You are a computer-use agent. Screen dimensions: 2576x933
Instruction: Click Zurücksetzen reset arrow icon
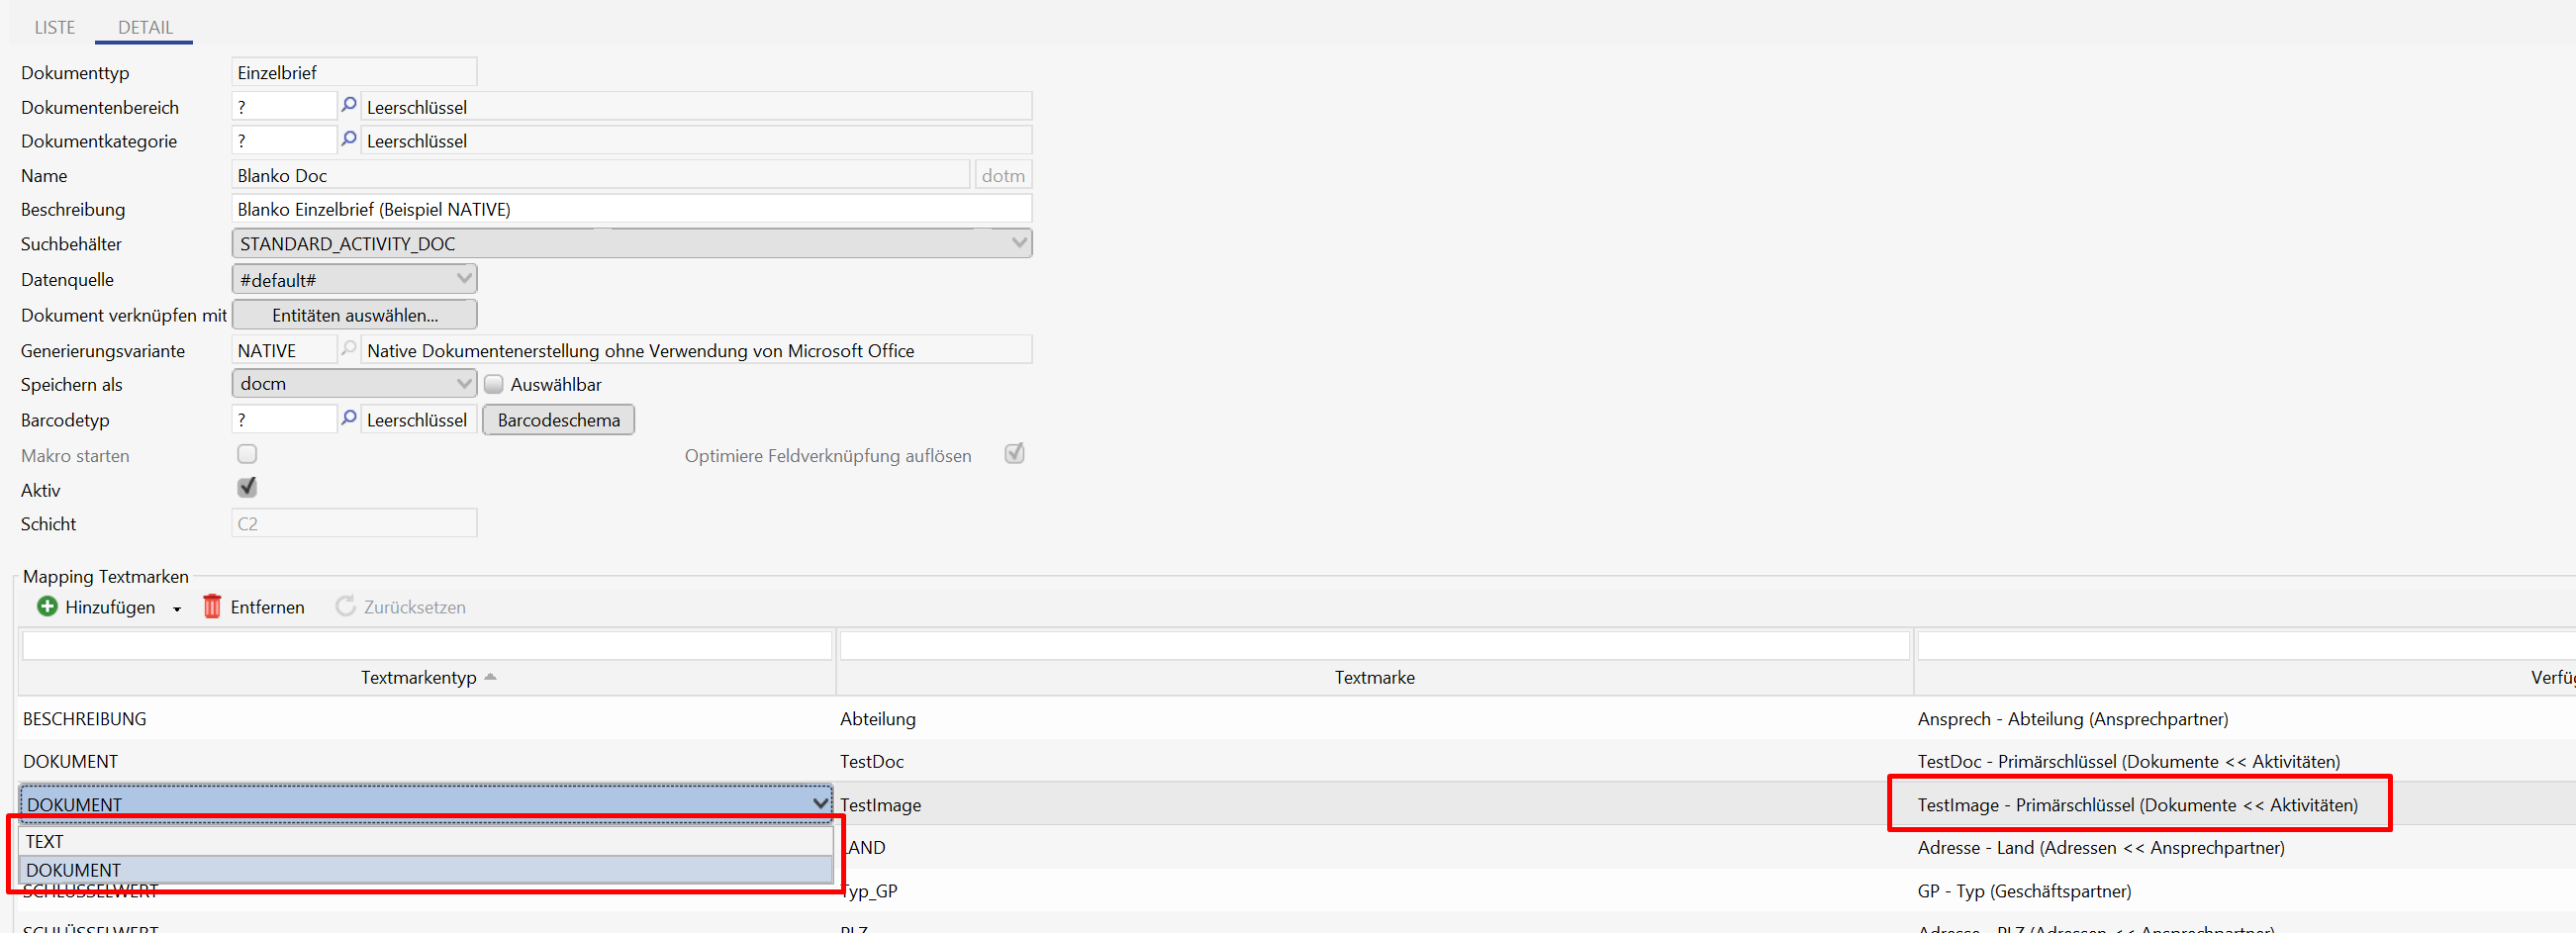[345, 606]
